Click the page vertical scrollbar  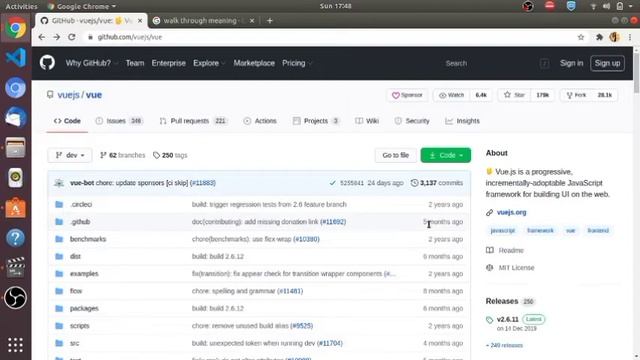tap(636, 73)
